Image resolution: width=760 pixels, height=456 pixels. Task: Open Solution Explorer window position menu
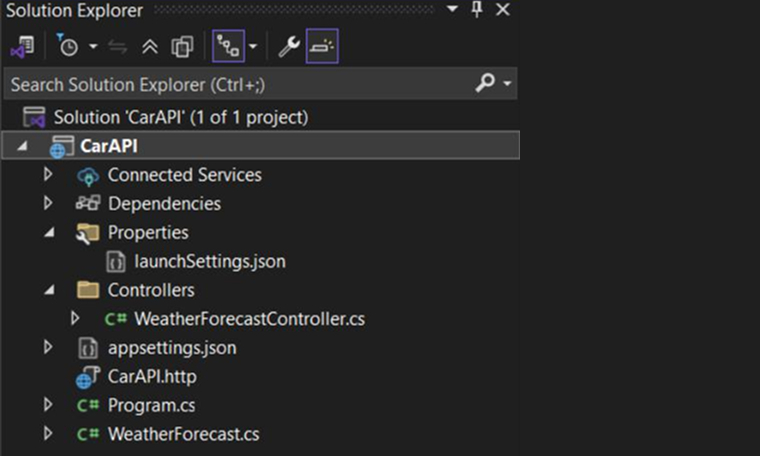point(452,9)
